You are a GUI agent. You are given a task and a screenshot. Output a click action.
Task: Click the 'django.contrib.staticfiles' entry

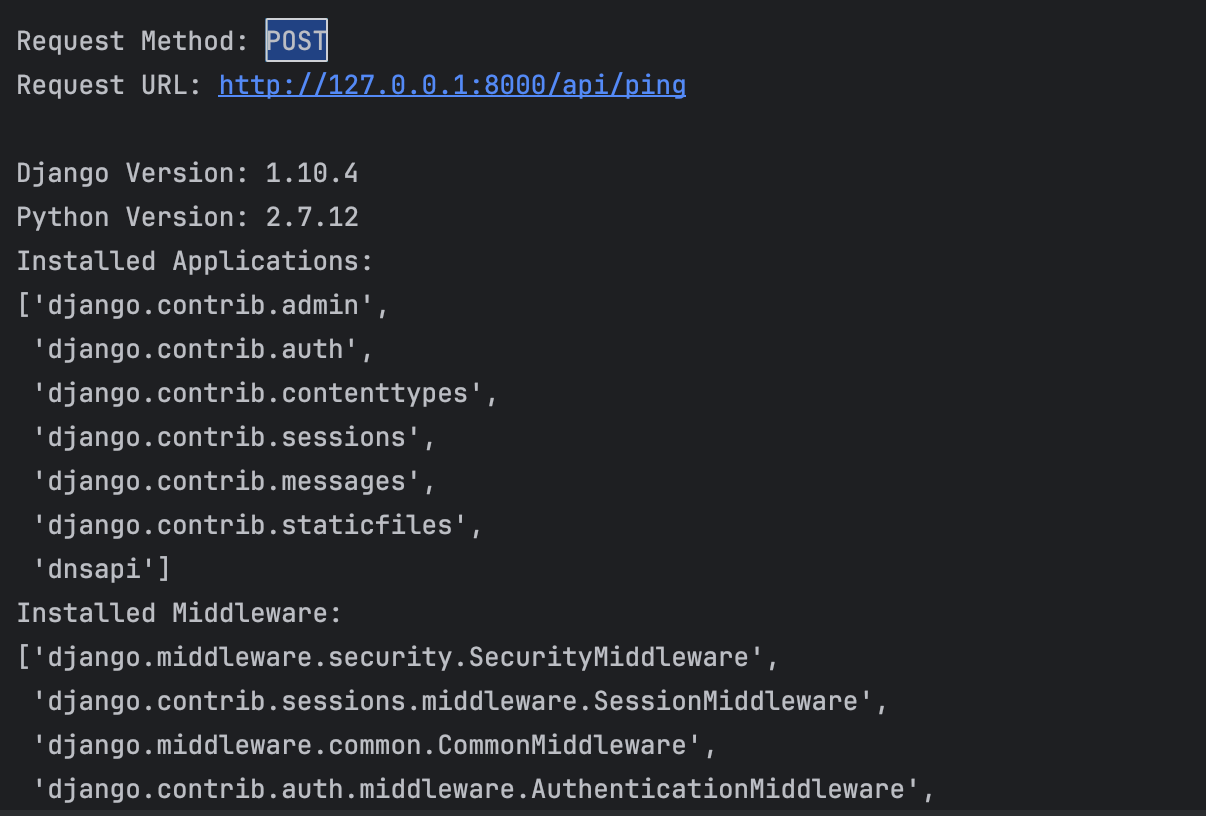click(257, 525)
